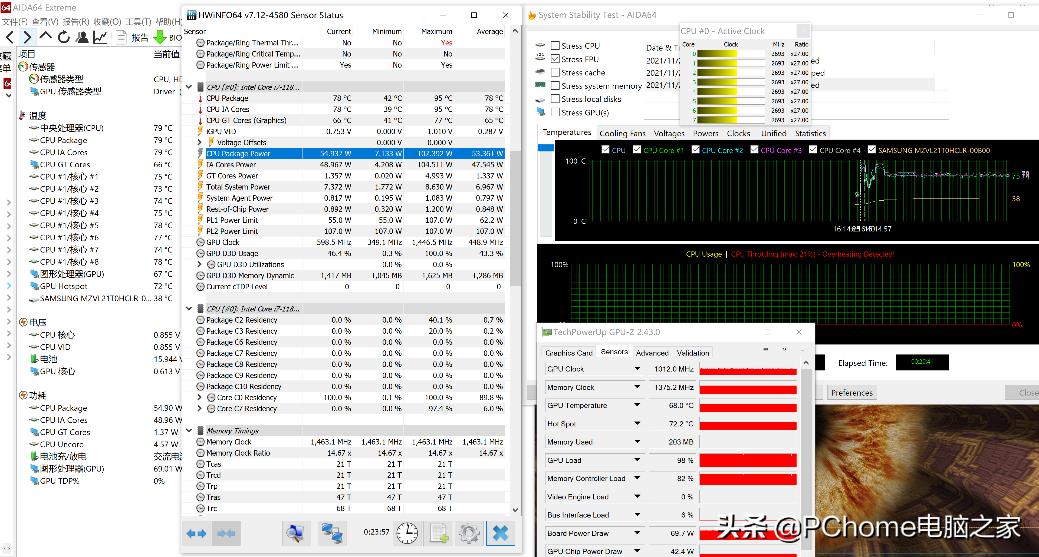1039x557 pixels.
Task: Enable the Stress system memory checkbox
Action: tap(555, 85)
